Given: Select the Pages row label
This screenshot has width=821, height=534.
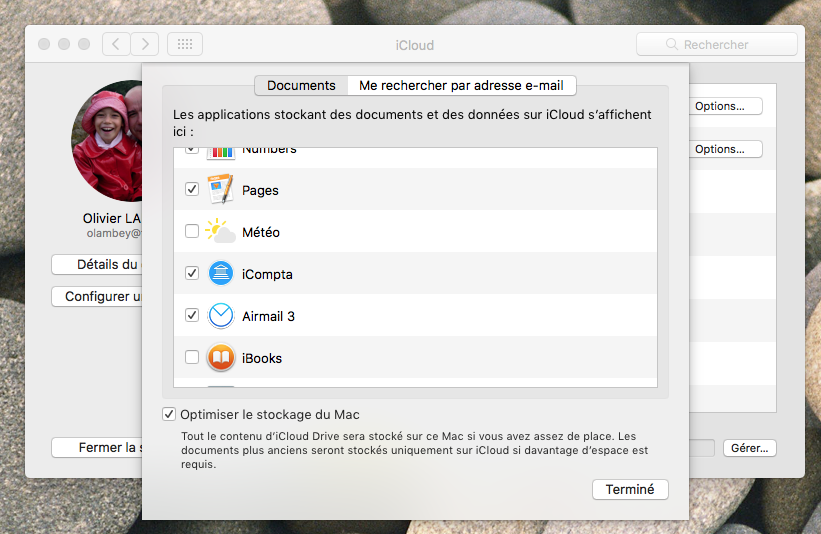Looking at the screenshot, I should click(260, 191).
